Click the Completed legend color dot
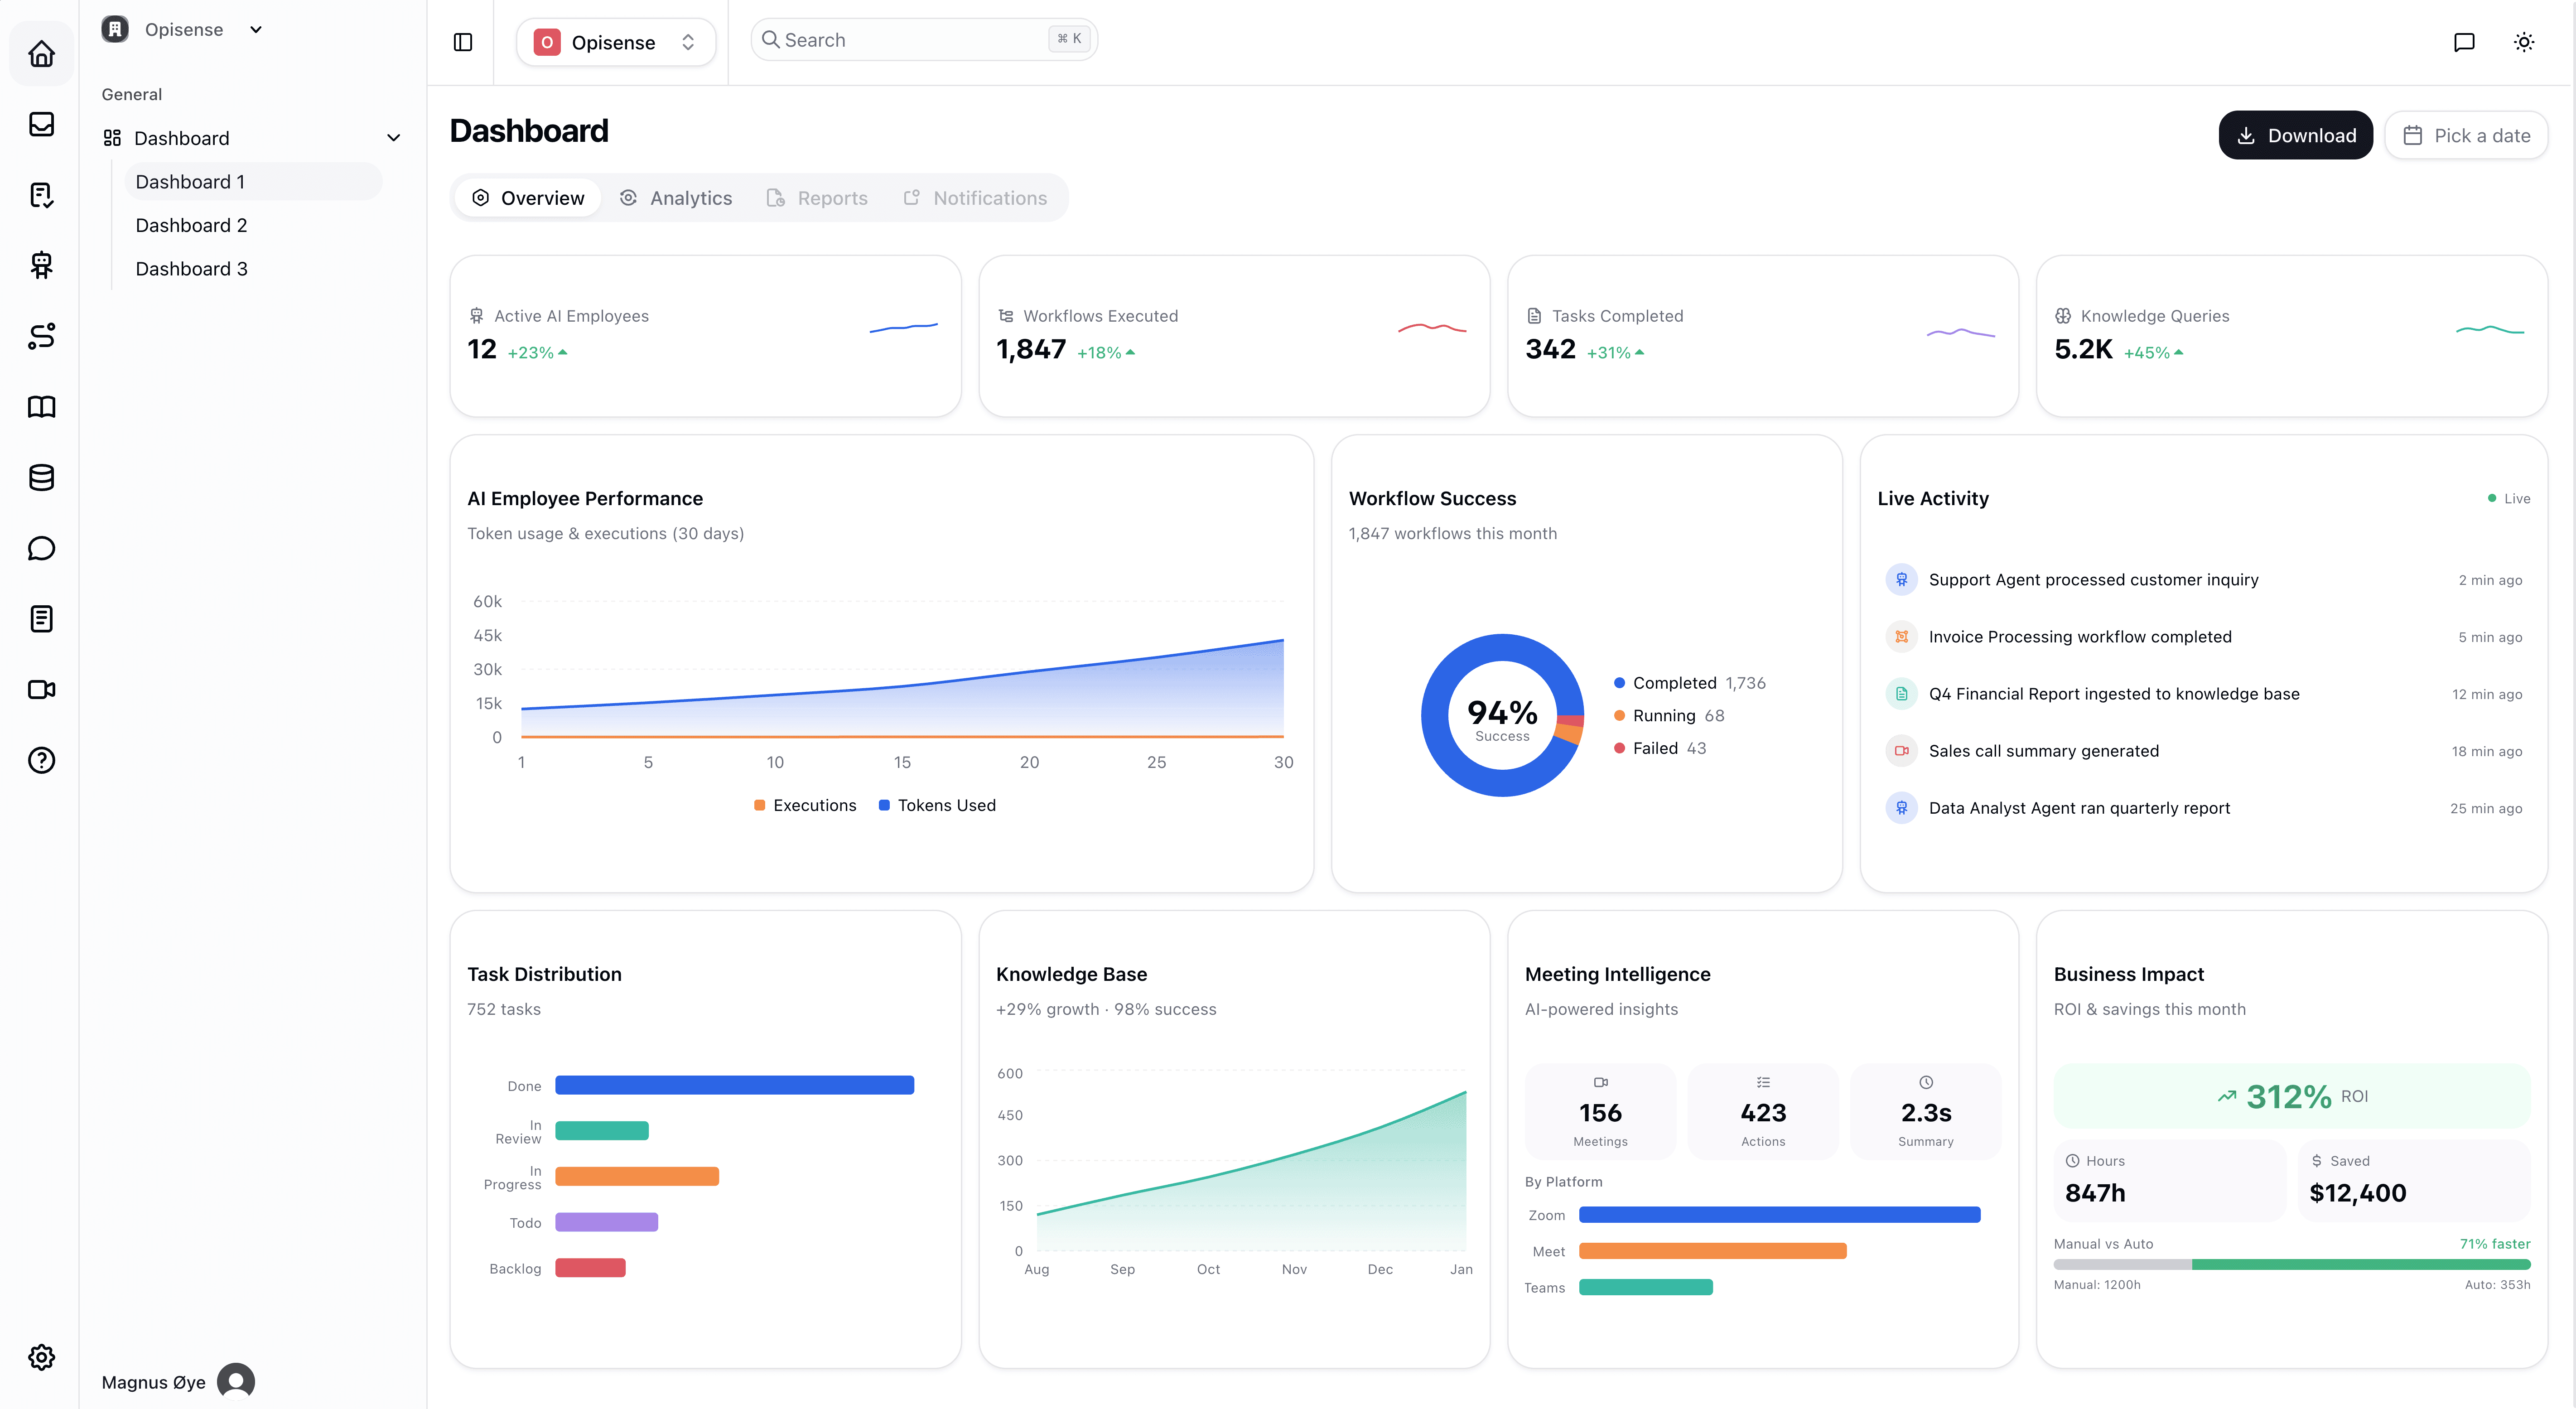This screenshot has width=2576, height=1409. click(x=1619, y=683)
